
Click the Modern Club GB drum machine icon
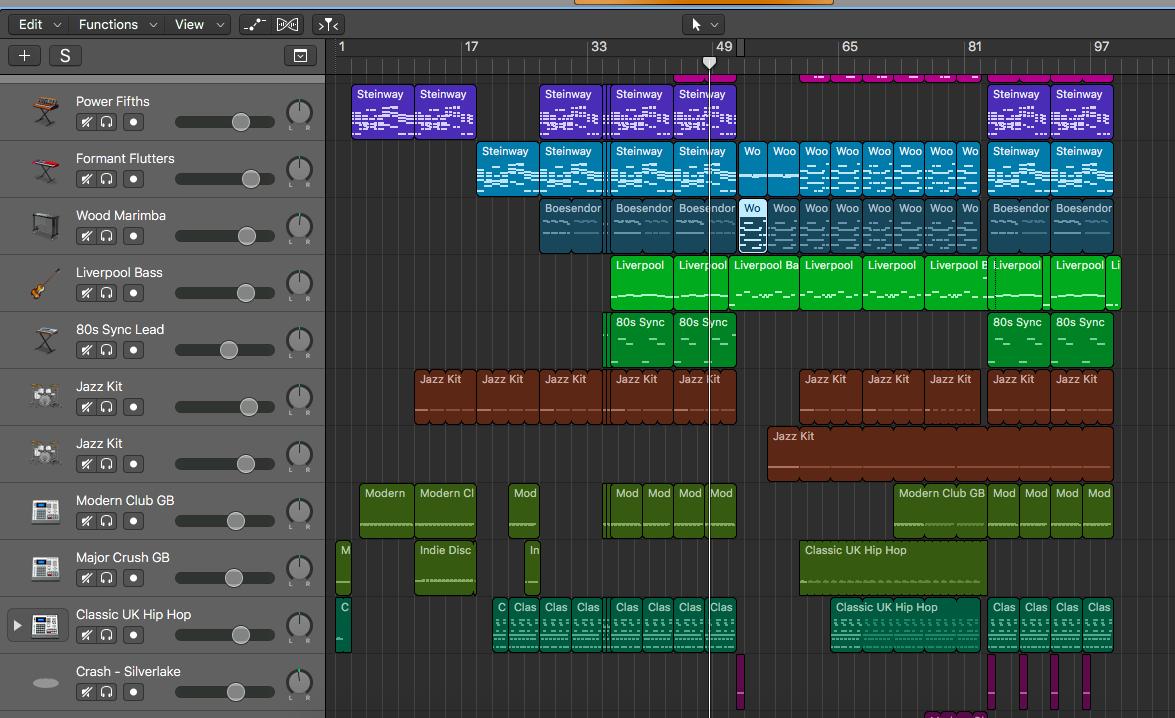[46, 510]
